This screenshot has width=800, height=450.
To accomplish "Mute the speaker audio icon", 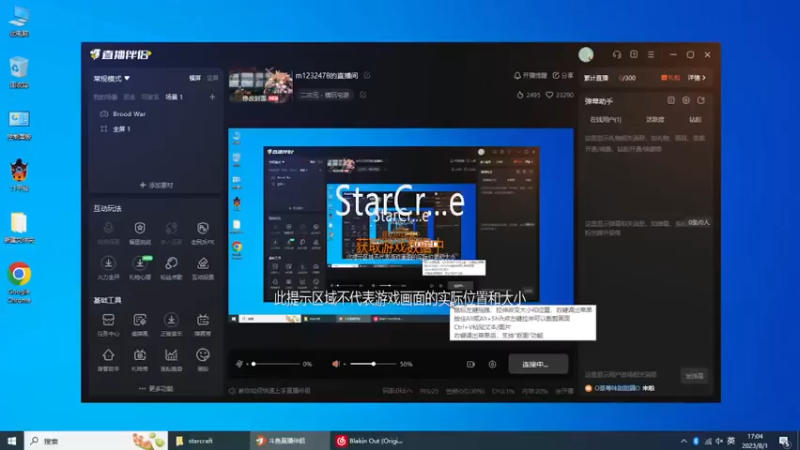I will [x=336, y=364].
